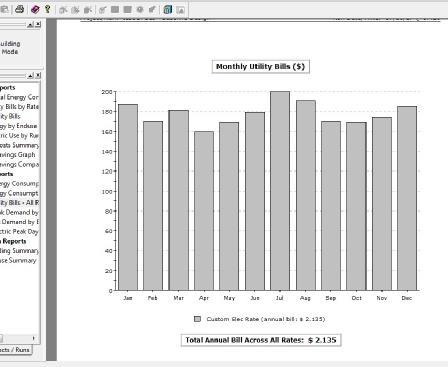
Task: Click the copy icon at toolbar's left edge
Action: (x=4, y=9)
